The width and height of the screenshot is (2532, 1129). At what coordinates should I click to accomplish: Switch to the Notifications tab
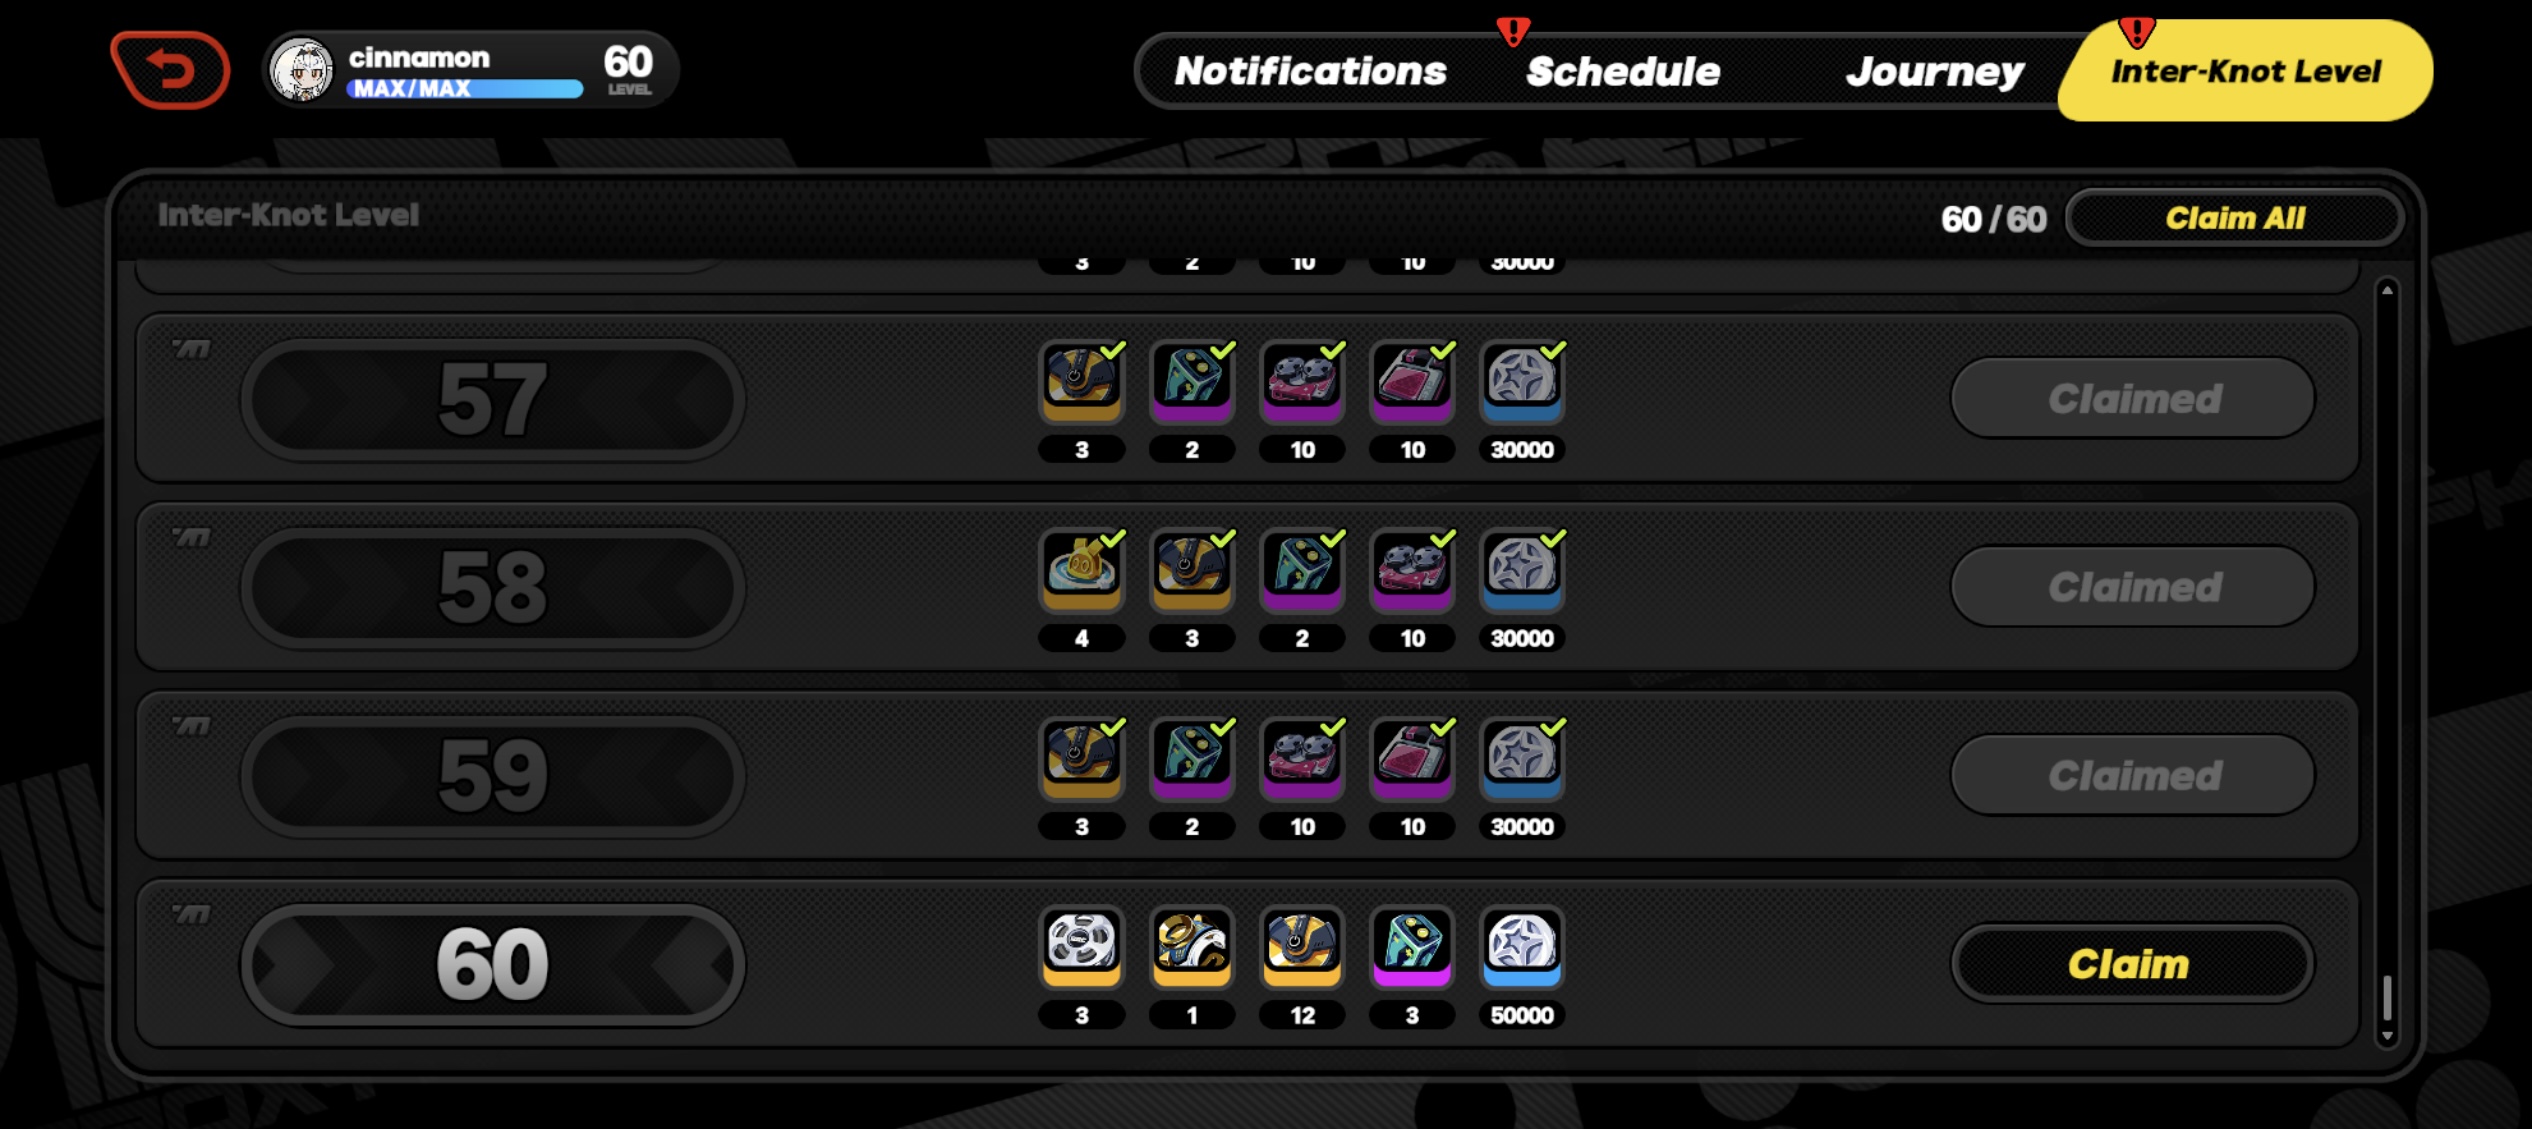pos(1310,71)
